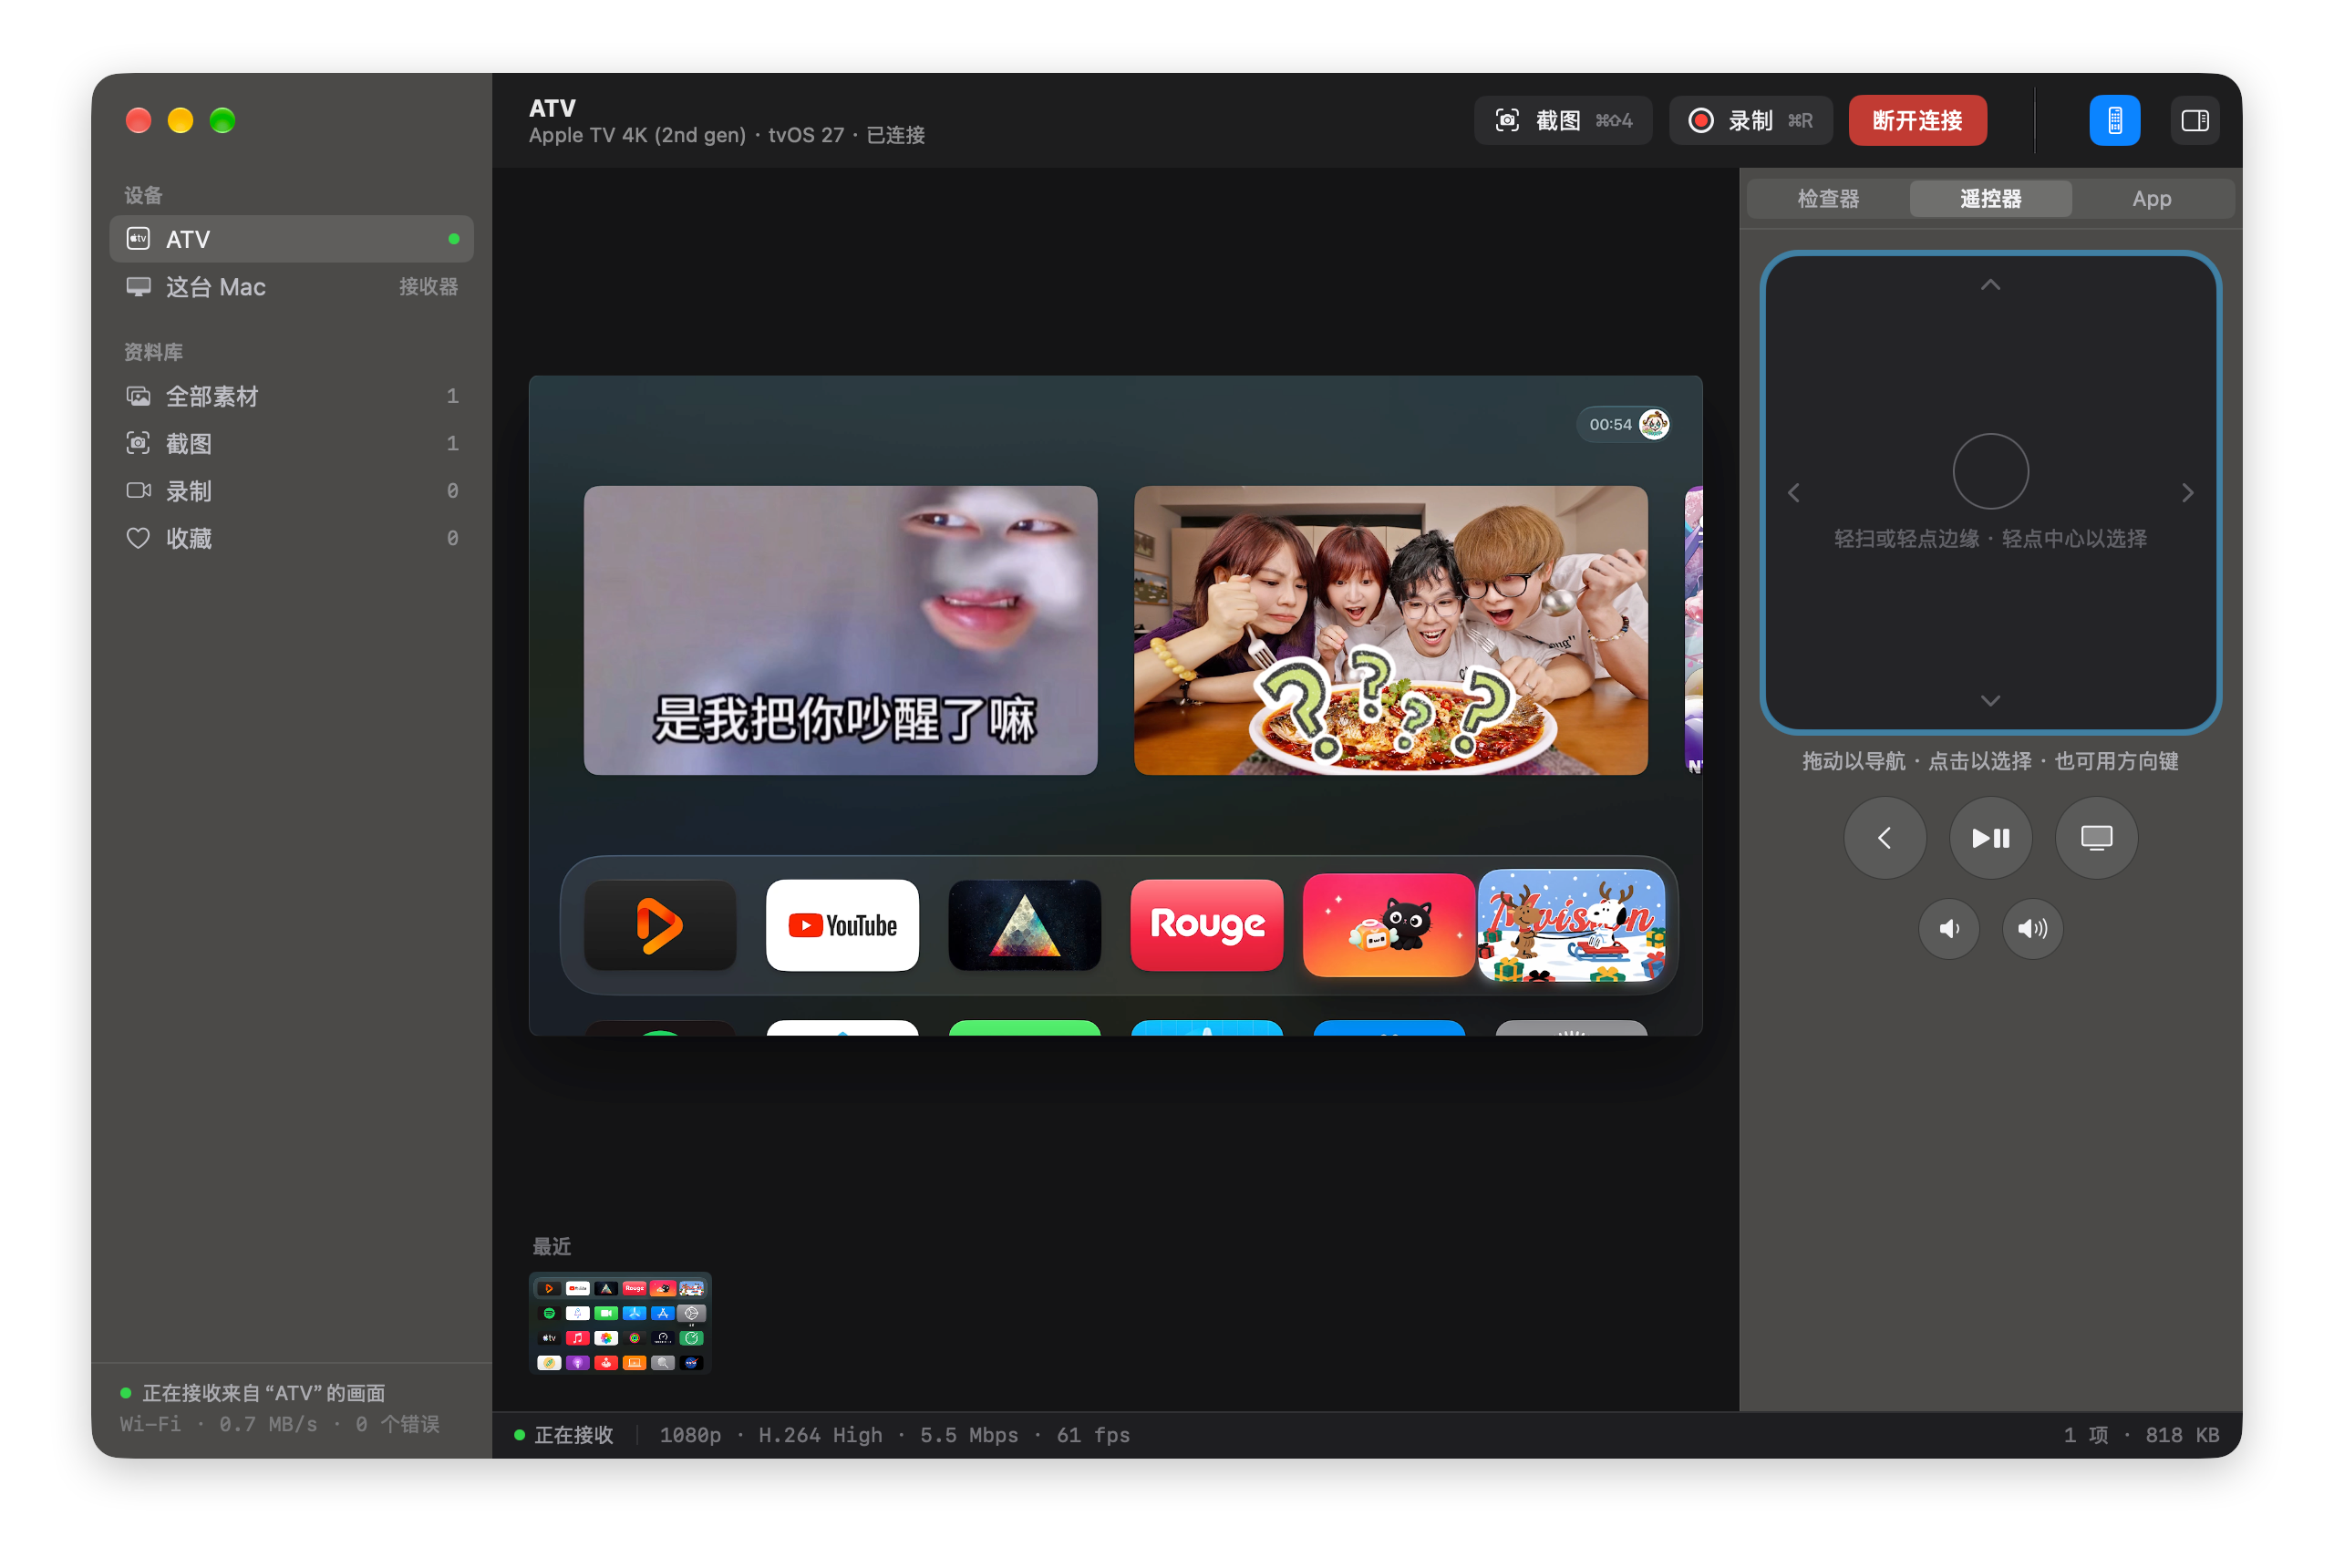Tap the center select circle on touchpad

click(x=1990, y=472)
